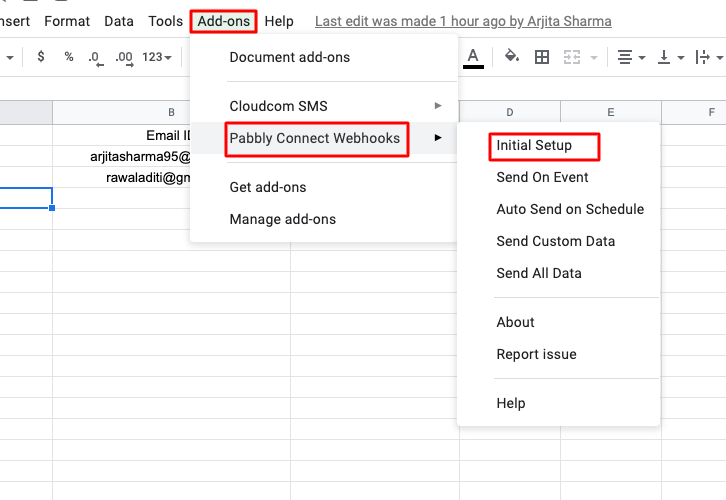Select column D header

point(510,112)
